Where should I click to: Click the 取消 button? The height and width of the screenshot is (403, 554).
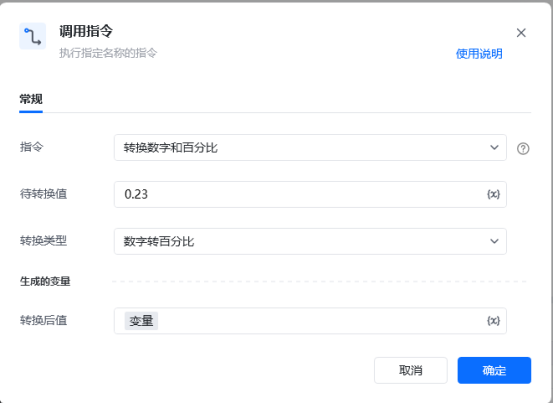pyautogui.click(x=411, y=370)
